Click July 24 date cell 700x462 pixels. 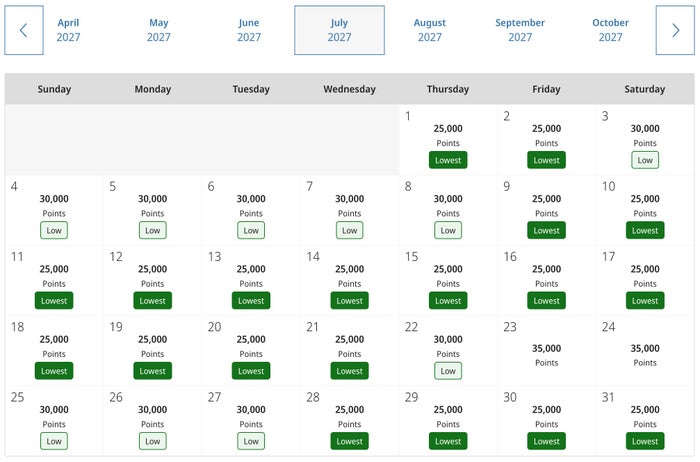click(x=645, y=351)
